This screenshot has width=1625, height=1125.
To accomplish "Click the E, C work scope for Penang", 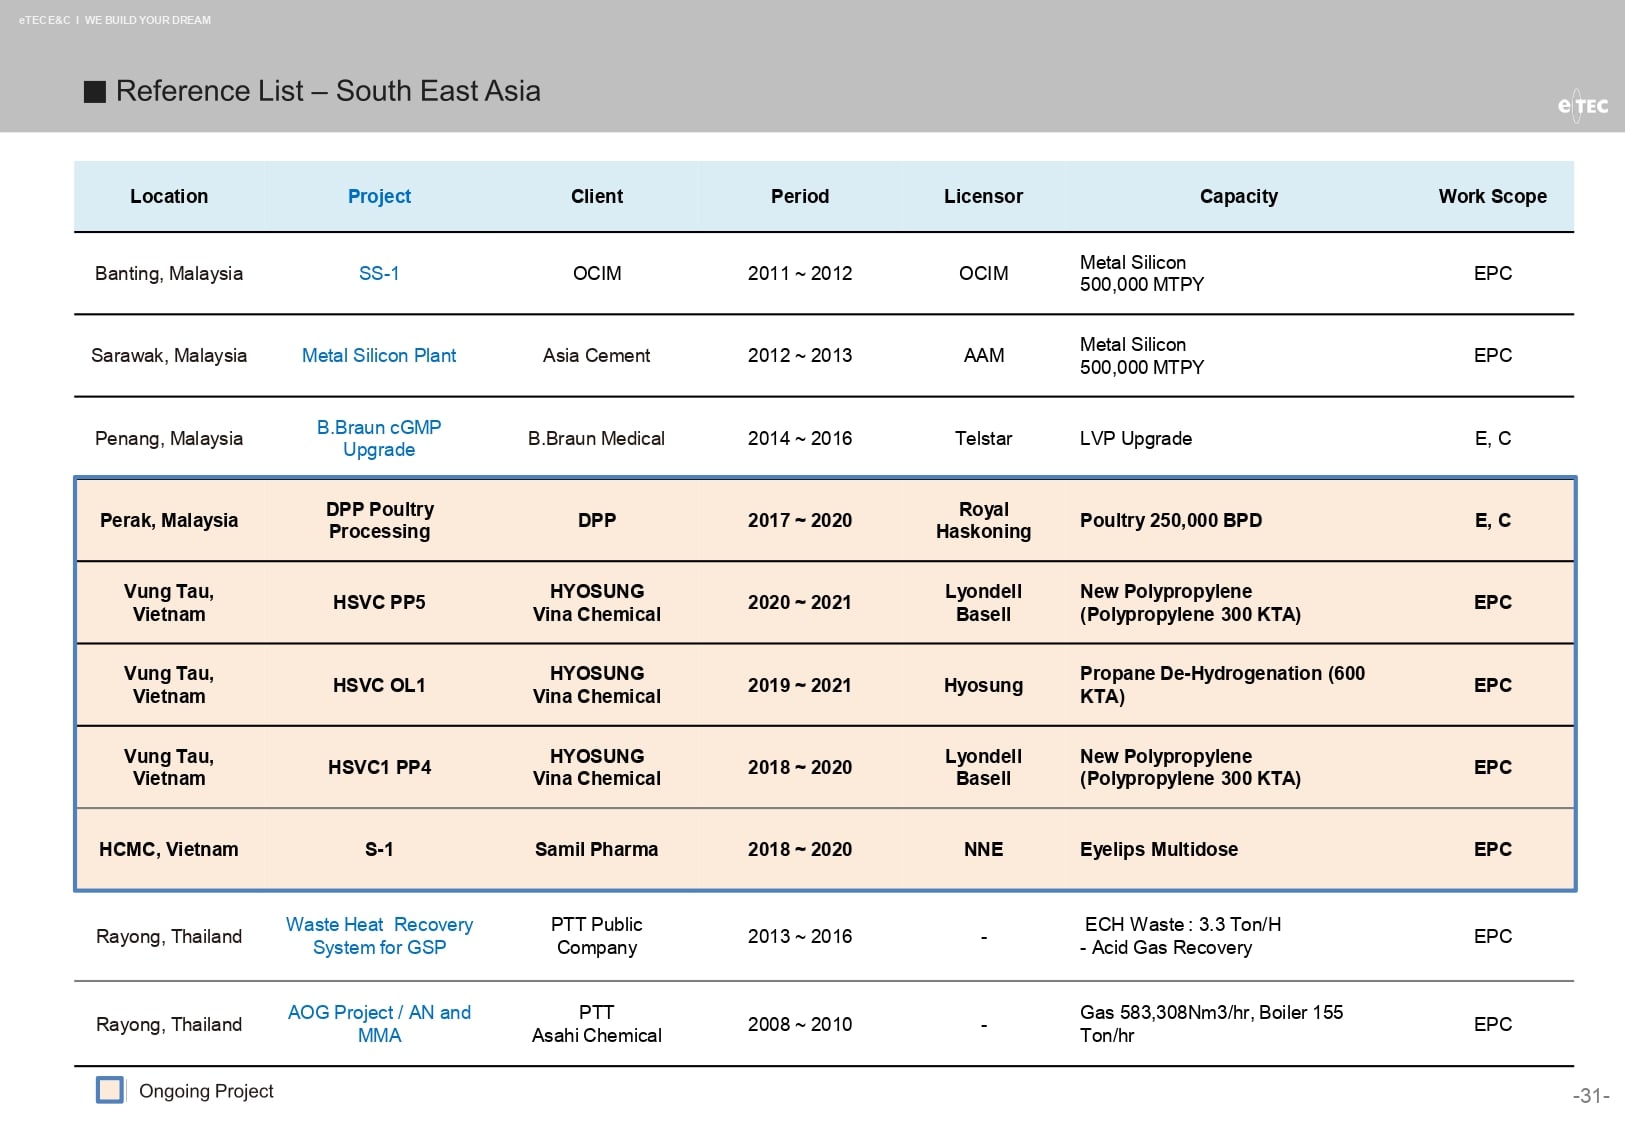I will pyautogui.click(x=1492, y=438).
